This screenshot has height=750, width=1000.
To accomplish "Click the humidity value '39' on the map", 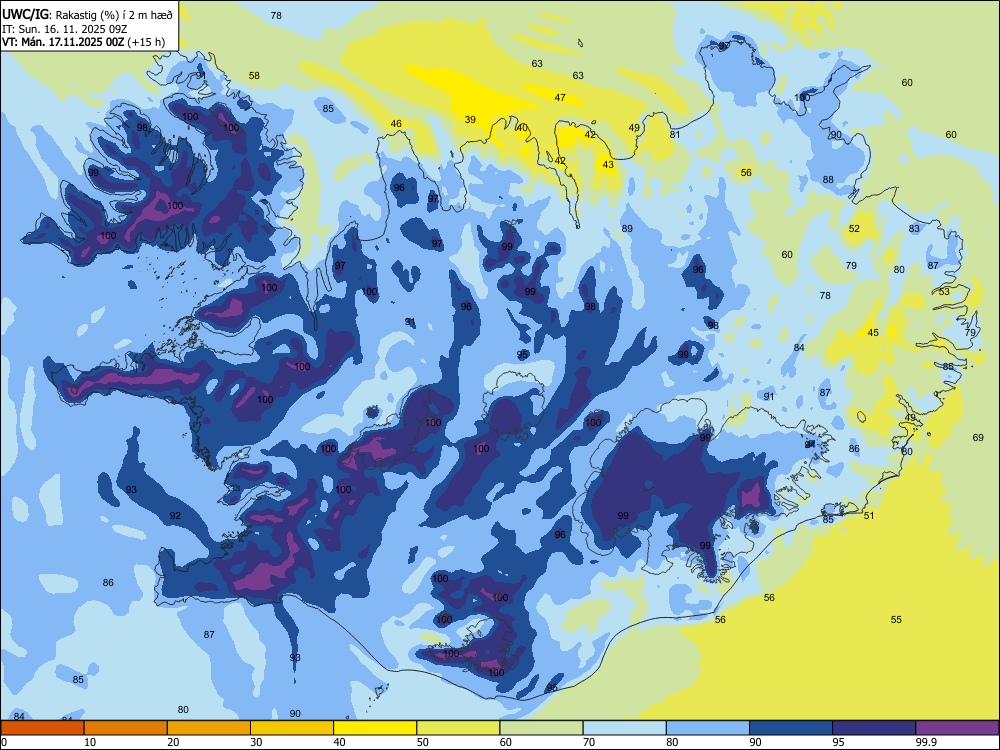I will pyautogui.click(x=470, y=119).
